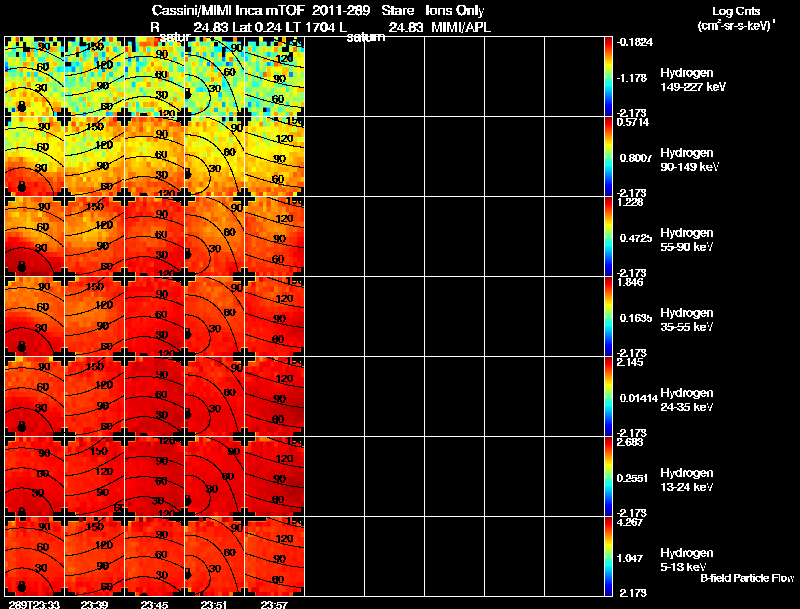Click the 'Hydrogen 55-90 keV' label
This screenshot has height=609, width=800.
coord(687,240)
